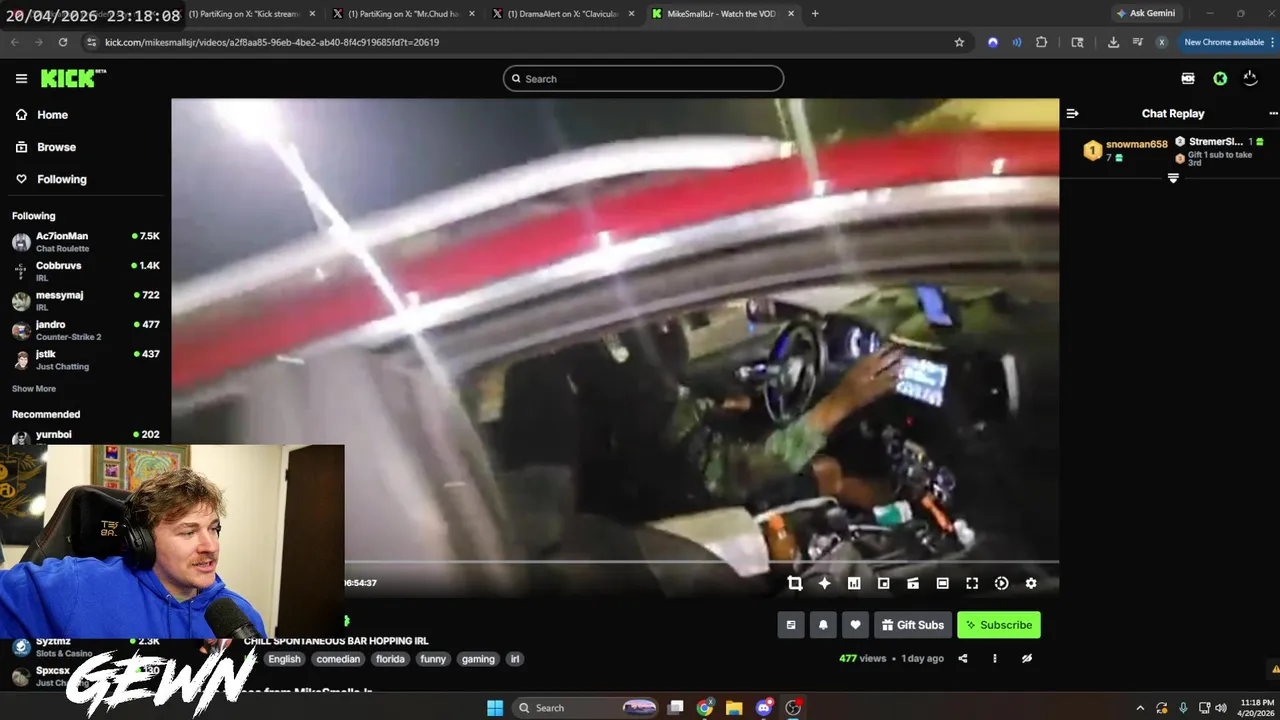Share the VOD with share icon
Image resolution: width=1280 pixels, height=720 pixels.
[x=963, y=658]
